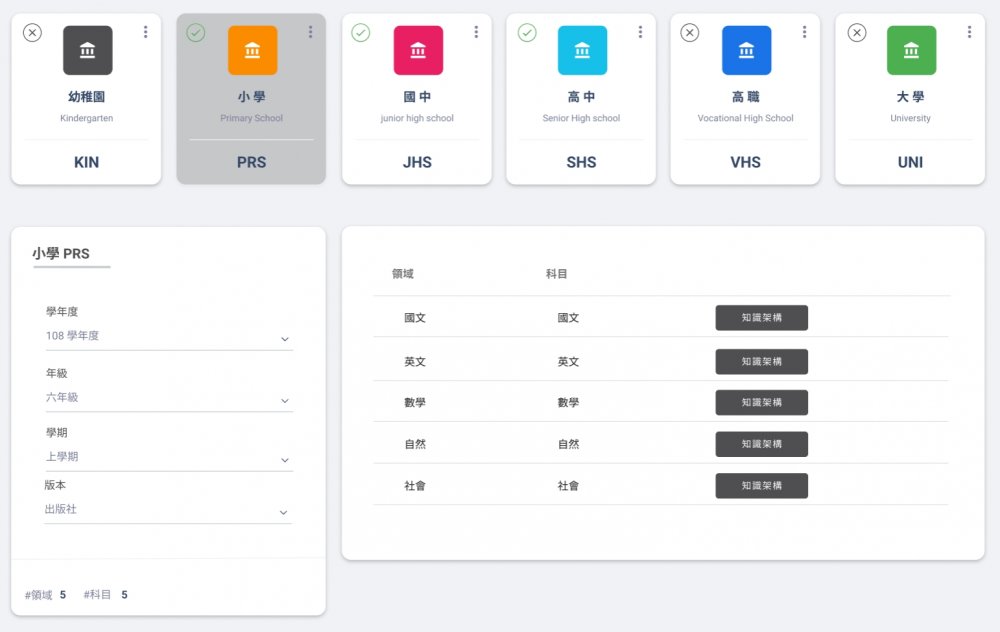The height and width of the screenshot is (632, 1000).
Task: Click 知識架構 button for 數學 row
Action: (761, 403)
